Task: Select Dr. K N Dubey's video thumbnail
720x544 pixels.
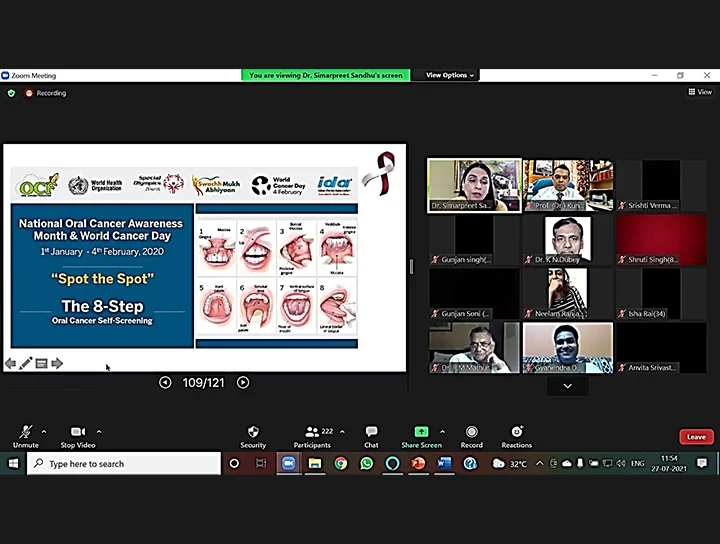Action: pyautogui.click(x=568, y=239)
